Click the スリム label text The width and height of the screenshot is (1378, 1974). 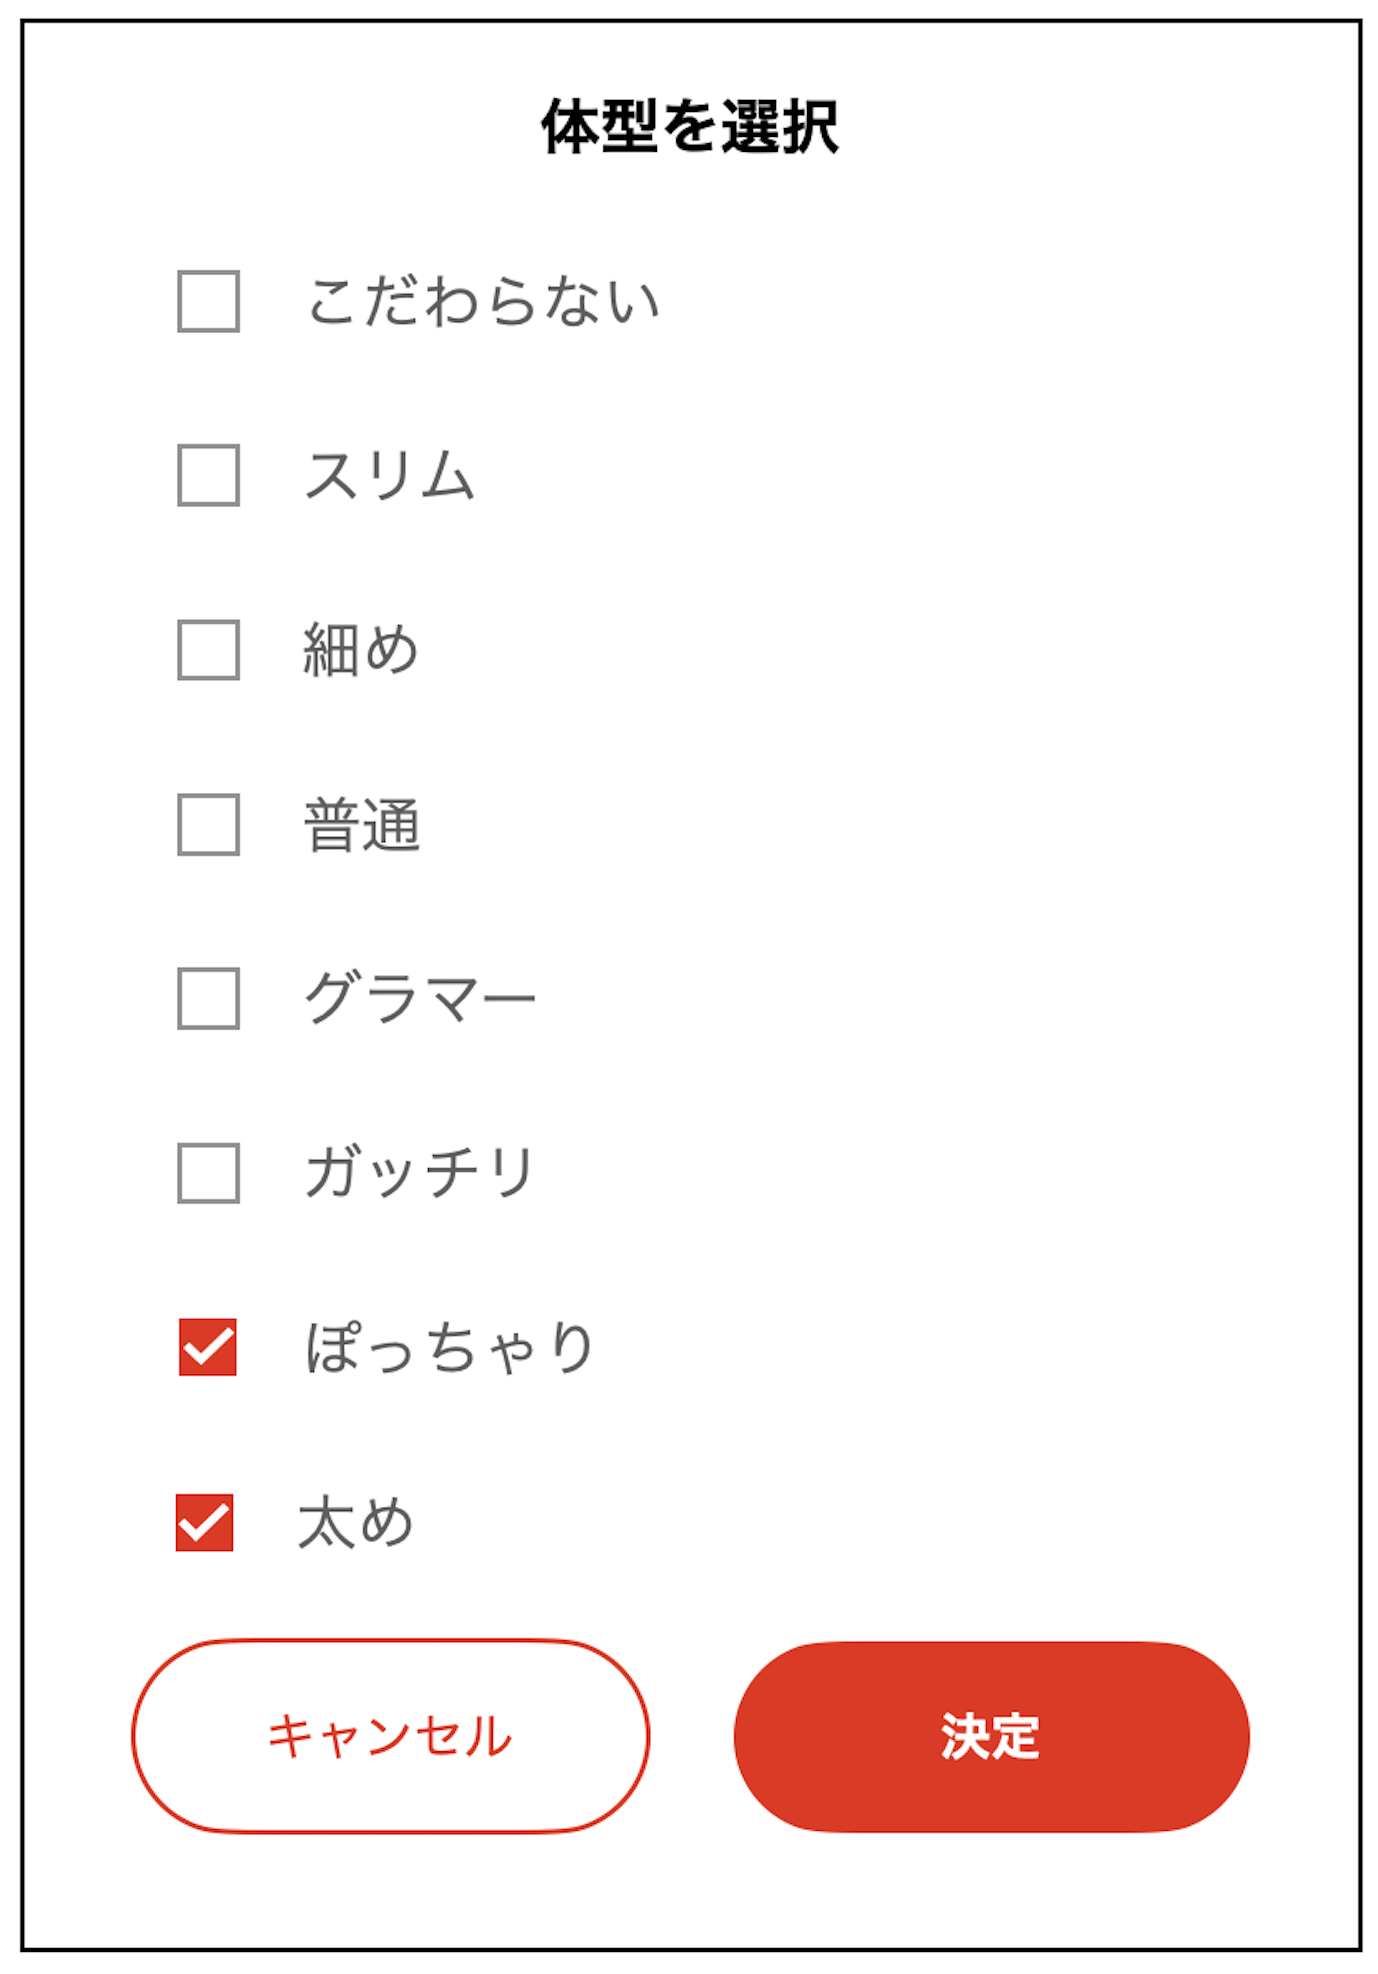pyautogui.click(x=389, y=475)
